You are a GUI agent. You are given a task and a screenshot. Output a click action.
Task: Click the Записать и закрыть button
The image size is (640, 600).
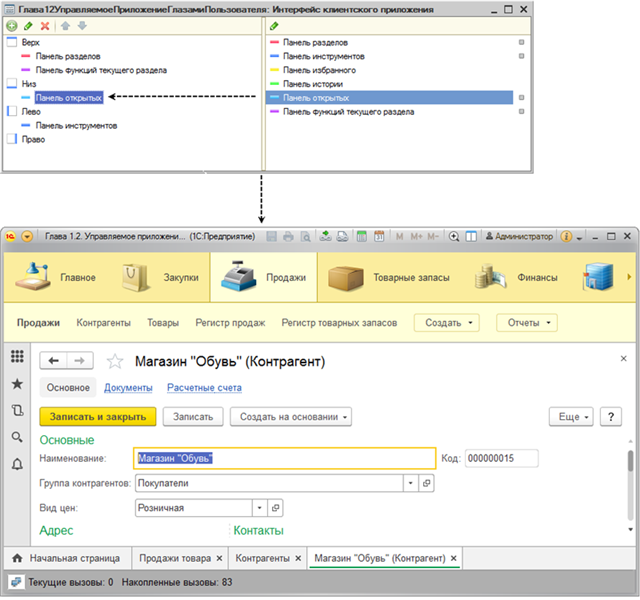[x=97, y=416]
